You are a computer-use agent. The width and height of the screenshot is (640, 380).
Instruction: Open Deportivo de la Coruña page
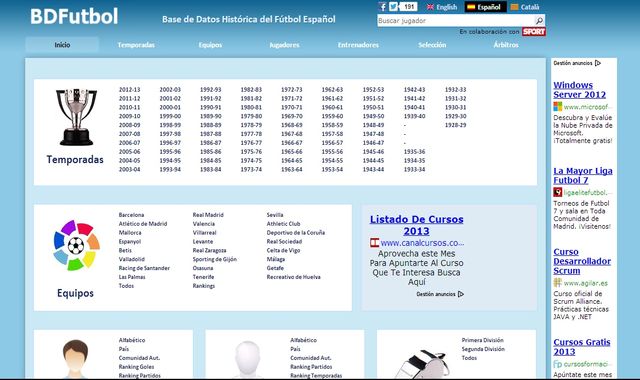click(x=296, y=233)
